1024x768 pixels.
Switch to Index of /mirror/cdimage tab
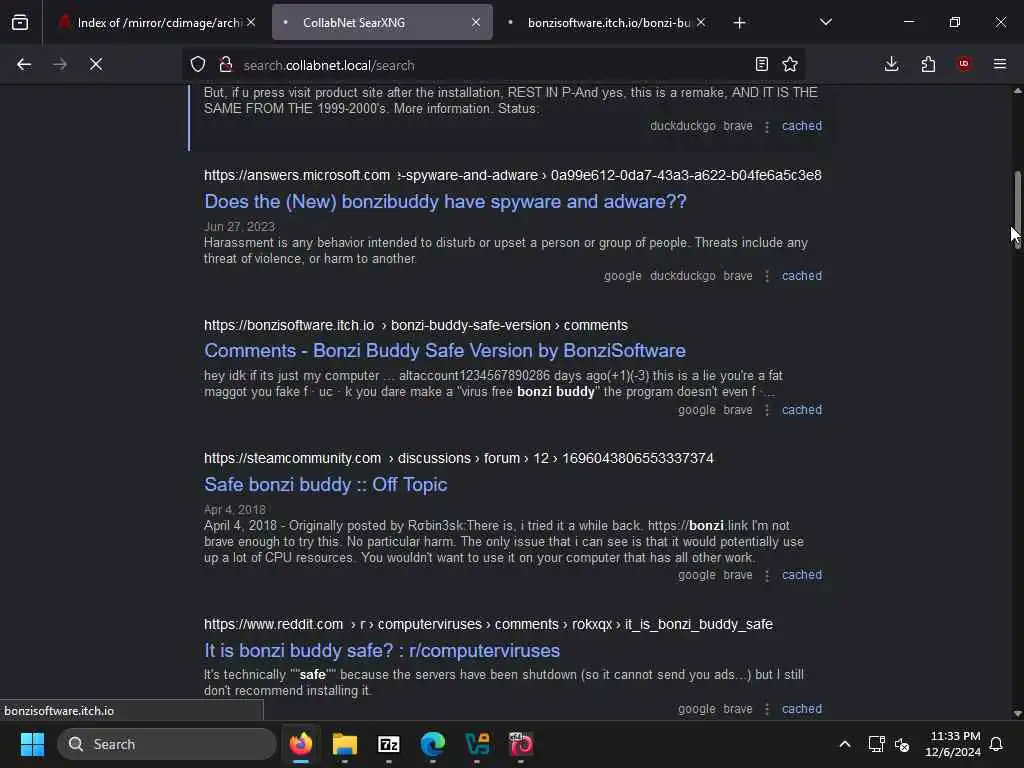(157, 22)
